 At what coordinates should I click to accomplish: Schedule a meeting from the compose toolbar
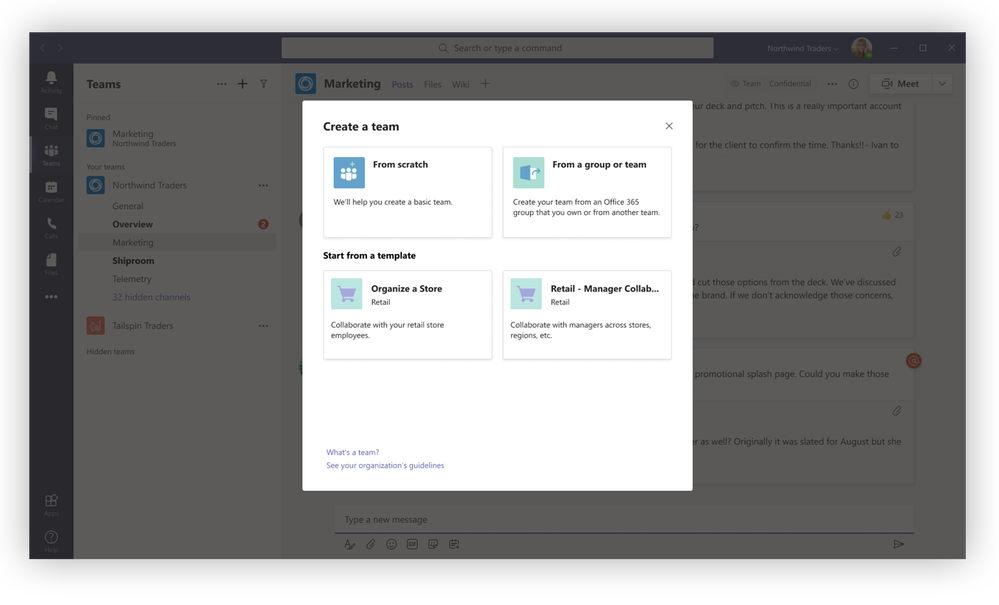[454, 544]
